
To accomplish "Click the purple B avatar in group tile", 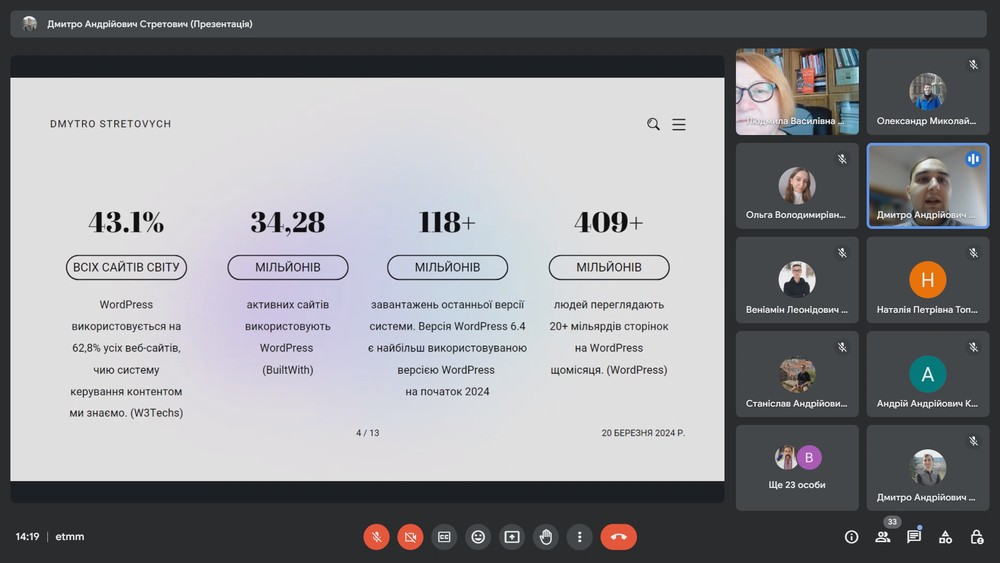I will pyautogui.click(x=809, y=457).
